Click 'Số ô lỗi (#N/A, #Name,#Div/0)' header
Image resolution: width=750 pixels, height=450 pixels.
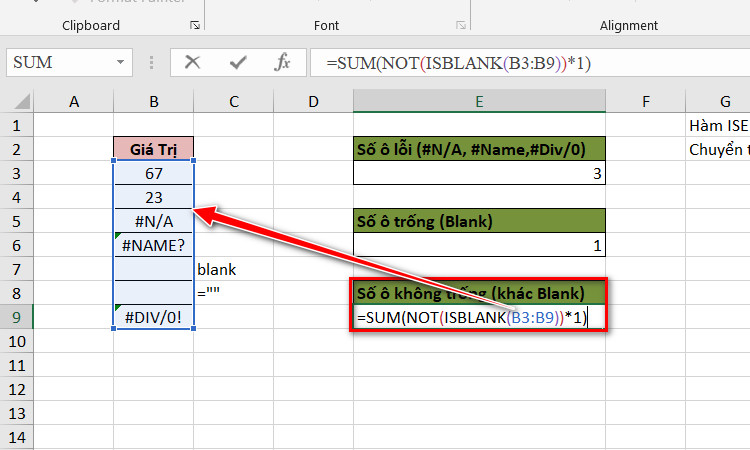[479, 149]
